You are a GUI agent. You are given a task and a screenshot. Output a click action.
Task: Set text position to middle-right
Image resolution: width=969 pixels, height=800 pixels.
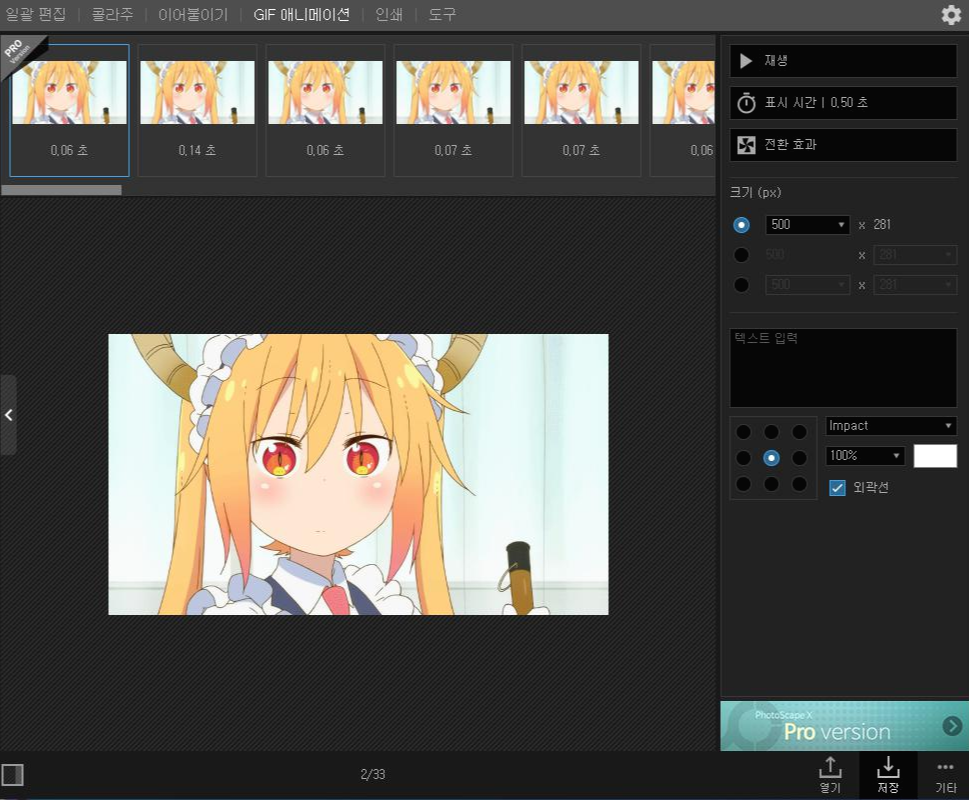pyautogui.click(x=799, y=458)
